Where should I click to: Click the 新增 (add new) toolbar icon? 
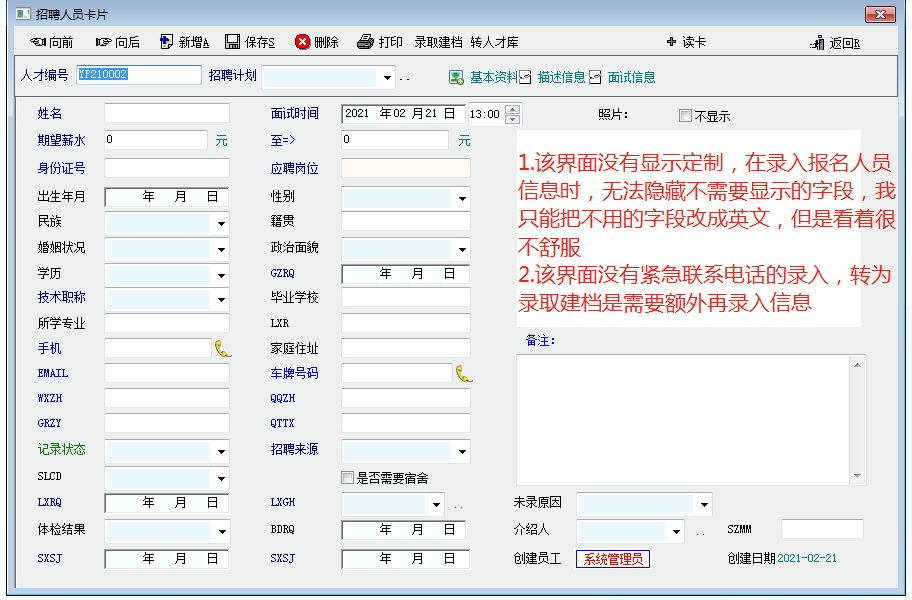167,42
